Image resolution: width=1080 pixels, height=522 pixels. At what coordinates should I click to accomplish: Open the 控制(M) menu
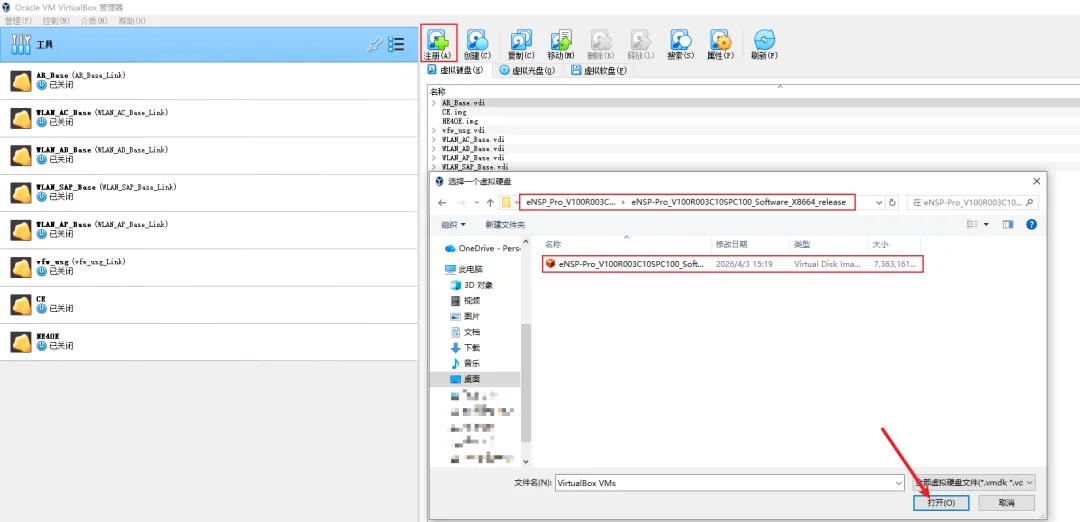pyautogui.click(x=56, y=21)
